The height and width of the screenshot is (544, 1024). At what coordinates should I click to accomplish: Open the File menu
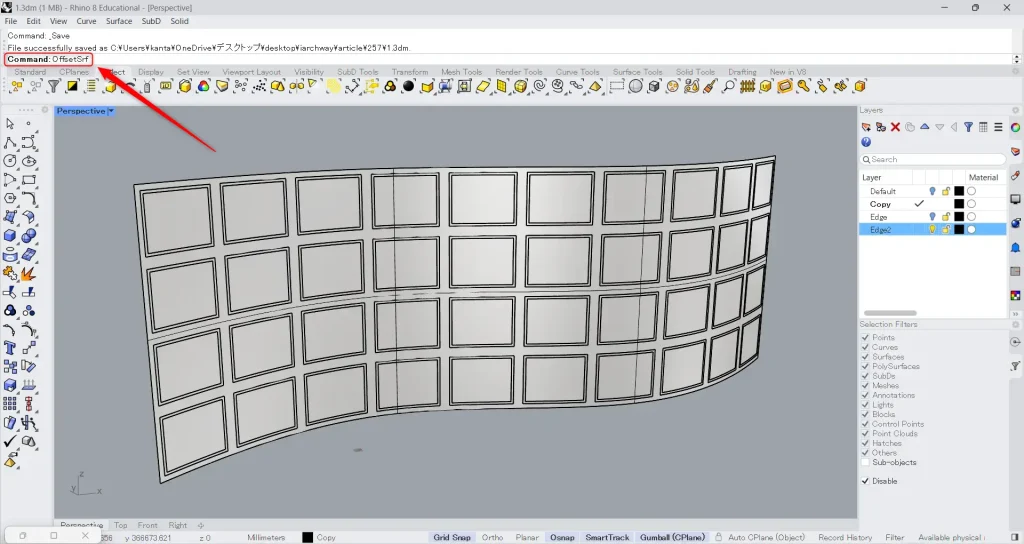(11, 21)
